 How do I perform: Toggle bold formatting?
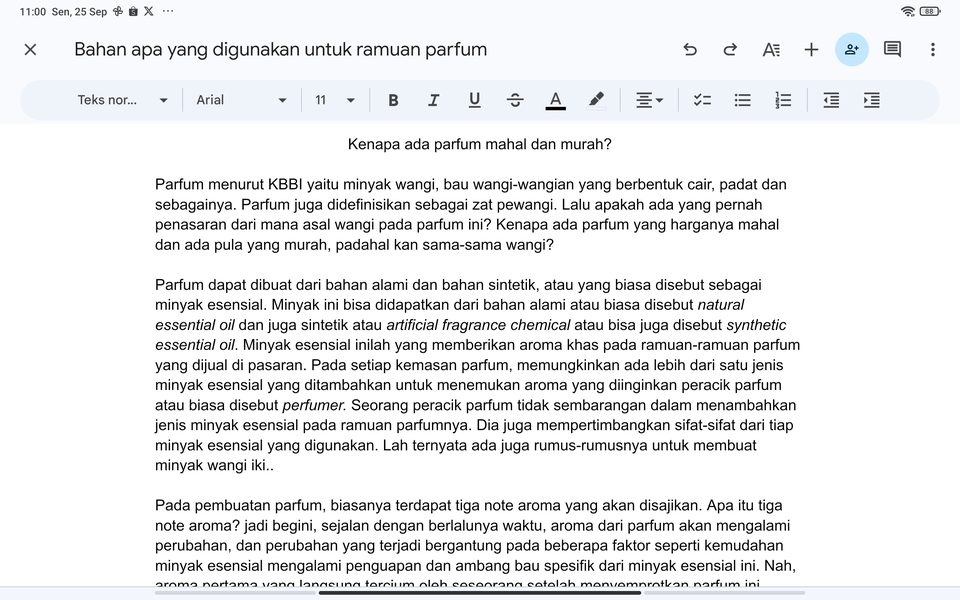[393, 99]
